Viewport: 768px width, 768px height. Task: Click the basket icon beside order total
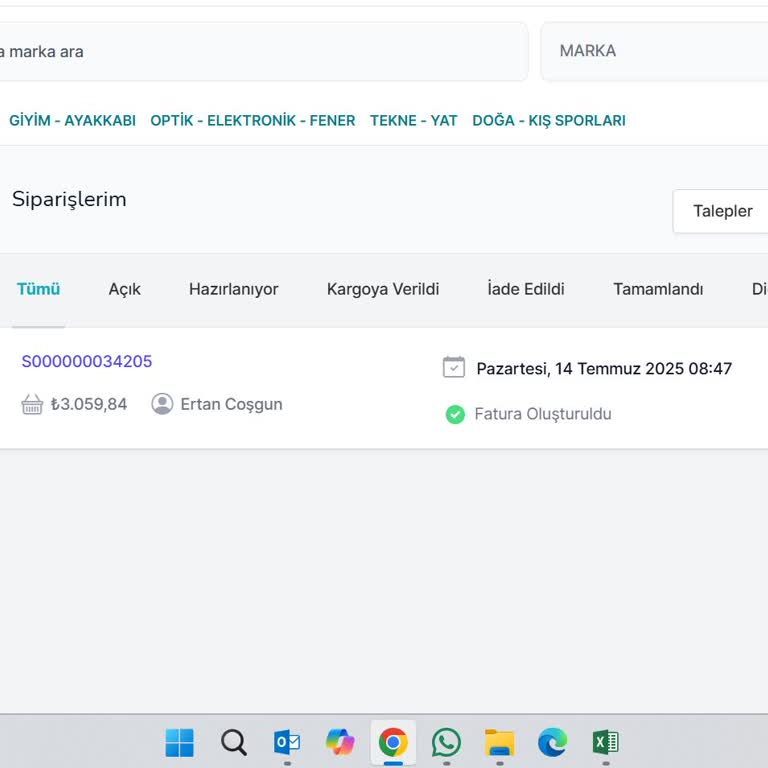[x=32, y=404]
